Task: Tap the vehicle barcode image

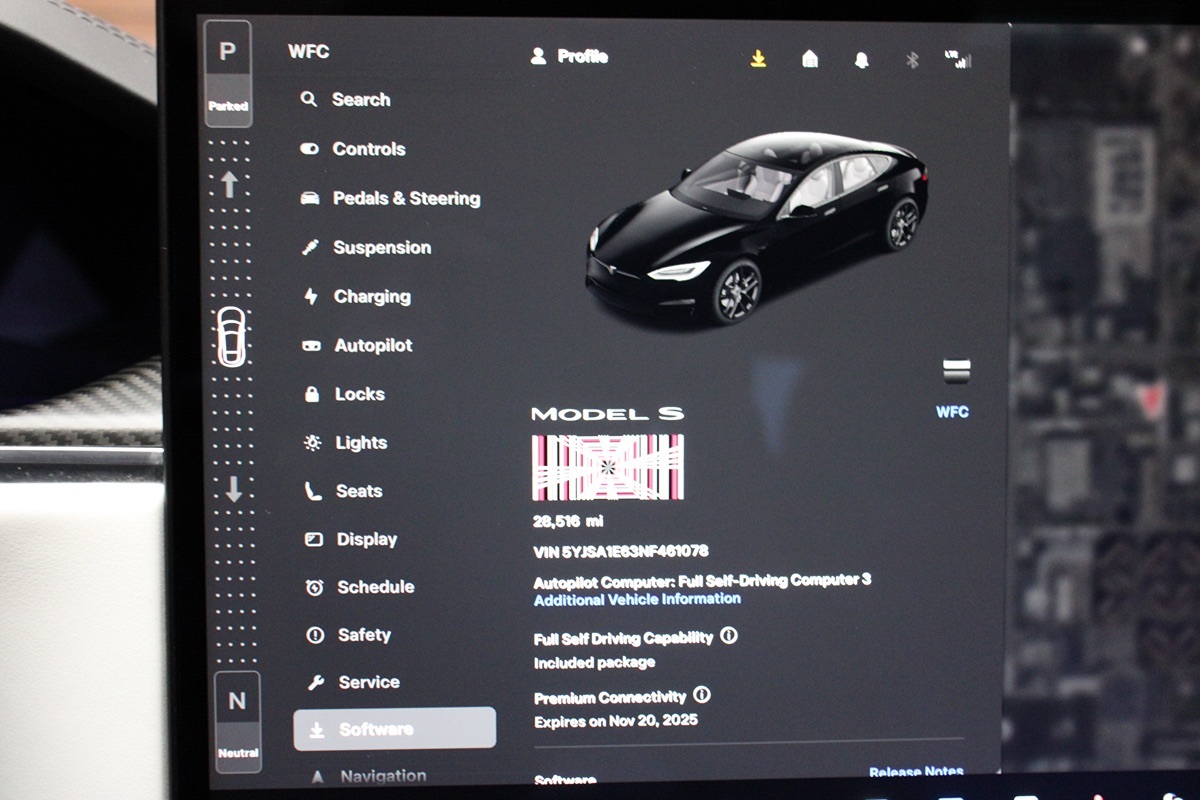Action: coord(610,466)
